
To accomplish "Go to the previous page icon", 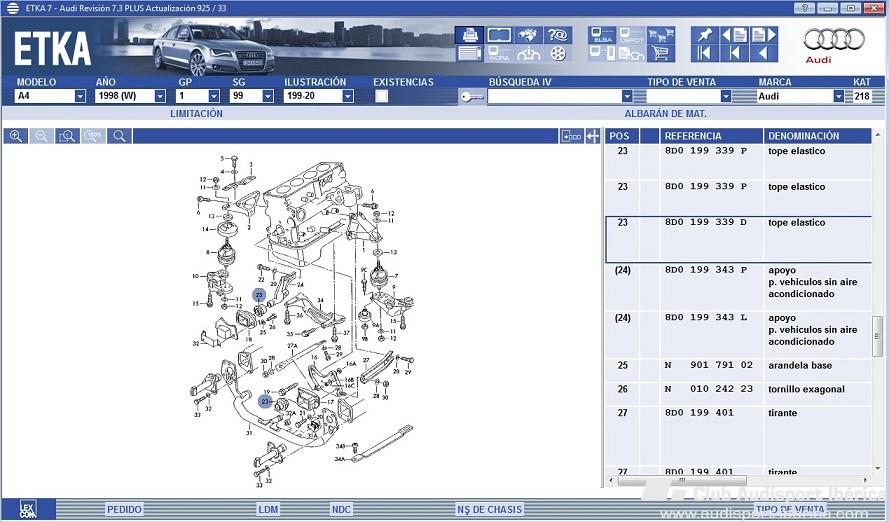I will point(734,35).
